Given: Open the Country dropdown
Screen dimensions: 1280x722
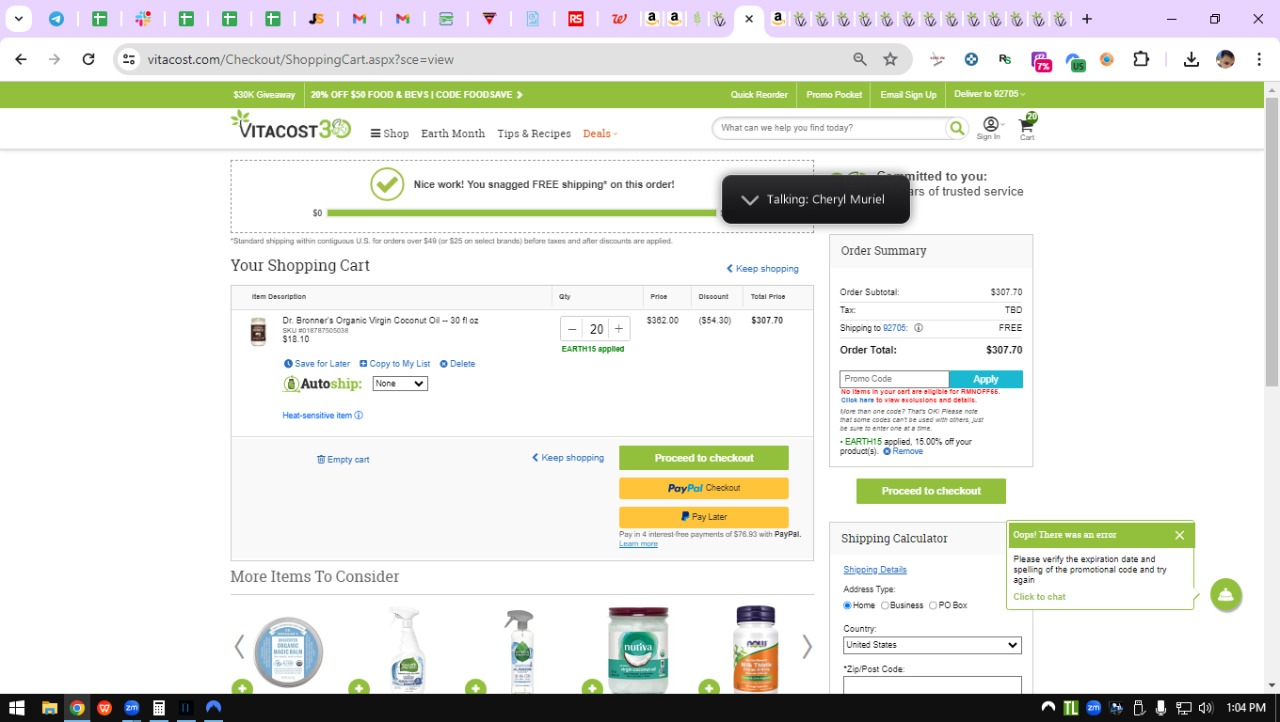Looking at the screenshot, I should point(932,645).
